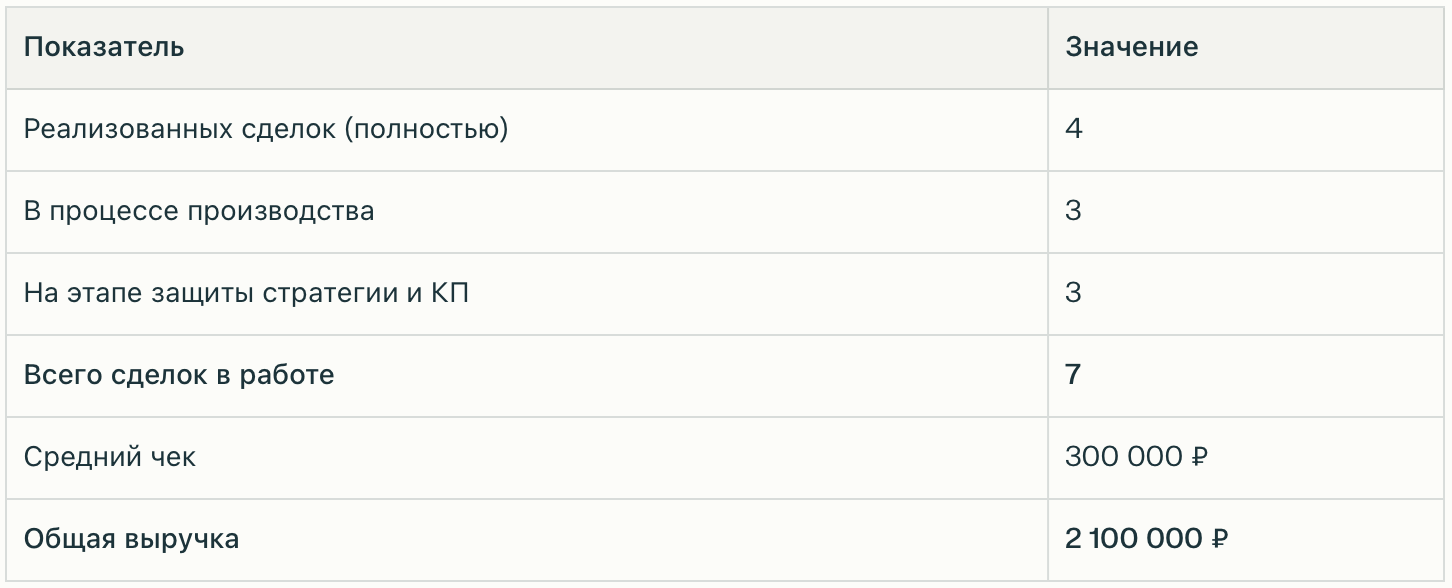Select the "Средний чек" label cell
Image resolution: width=1452 pixels, height=588 pixels.
tap(110, 457)
